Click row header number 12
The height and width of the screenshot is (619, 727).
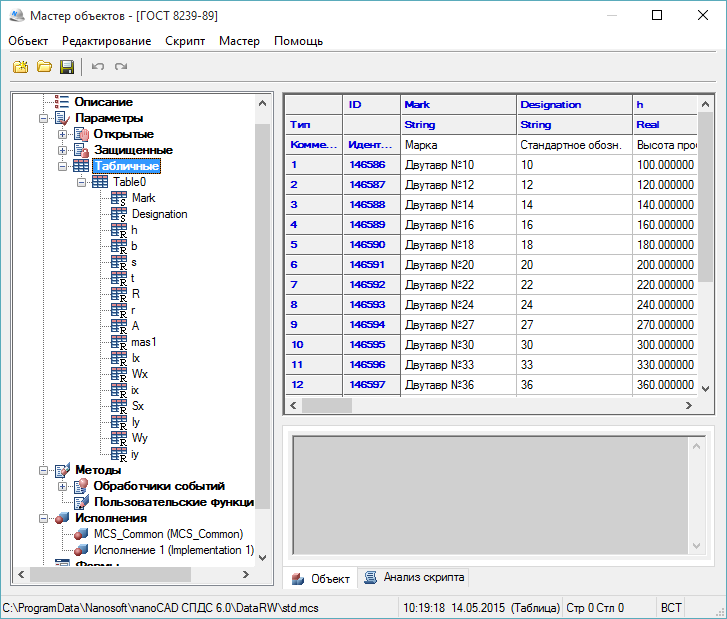click(314, 385)
